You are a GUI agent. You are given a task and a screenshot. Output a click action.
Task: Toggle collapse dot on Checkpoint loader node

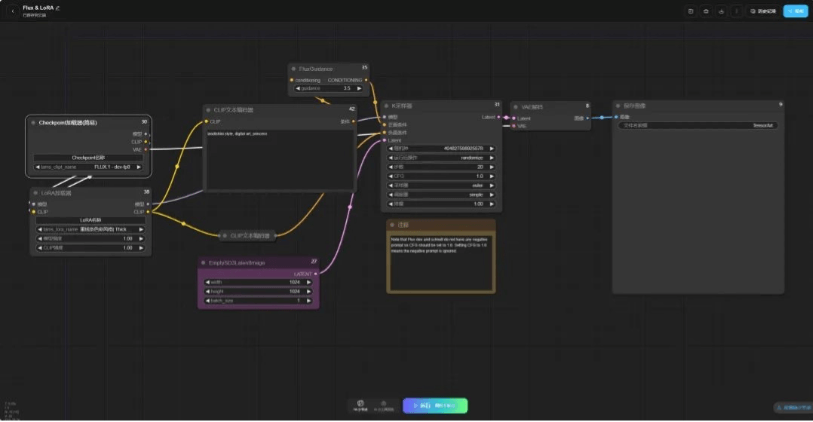coord(32,122)
